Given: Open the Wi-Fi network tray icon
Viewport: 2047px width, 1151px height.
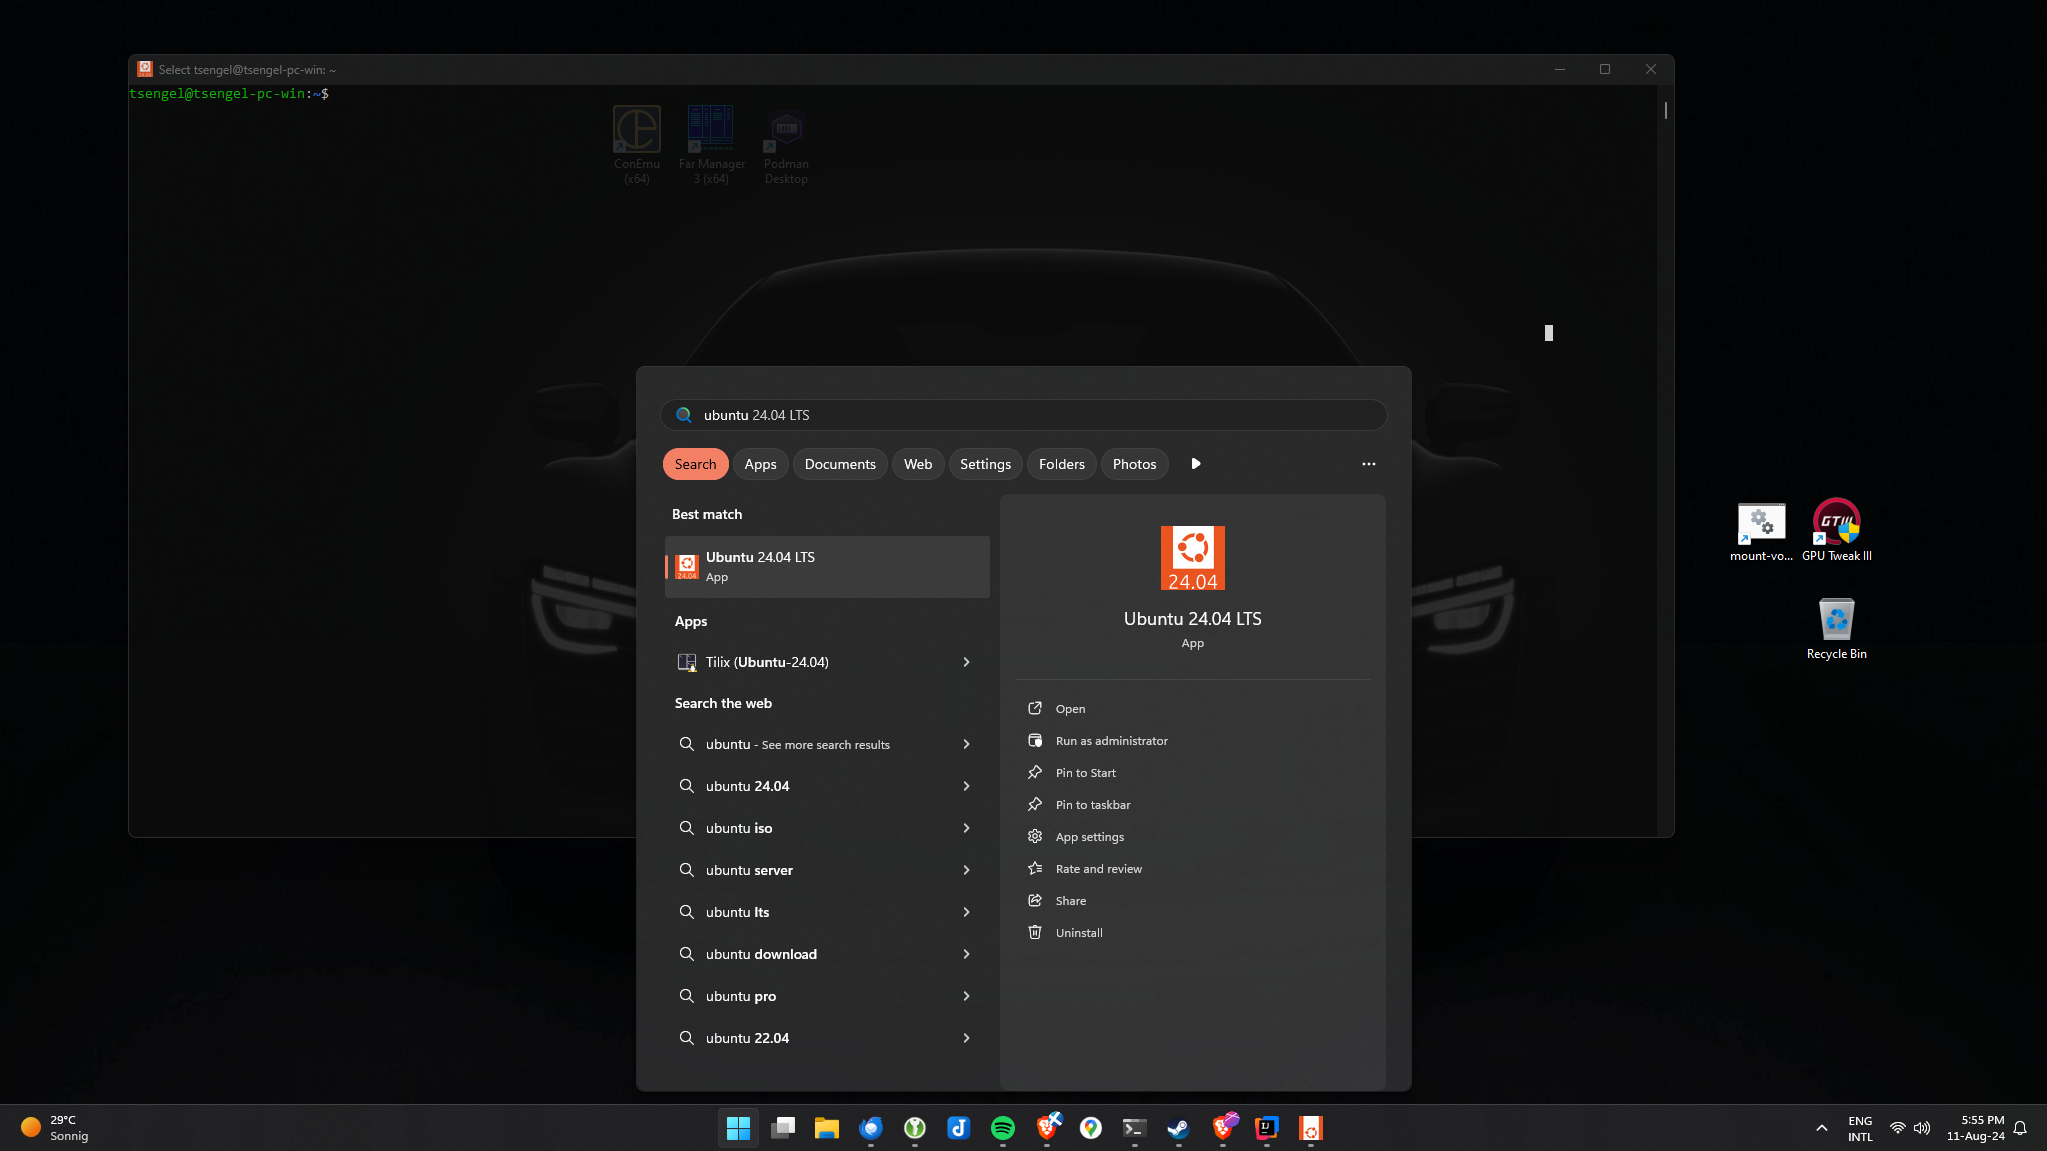Looking at the screenshot, I should click(1897, 1128).
